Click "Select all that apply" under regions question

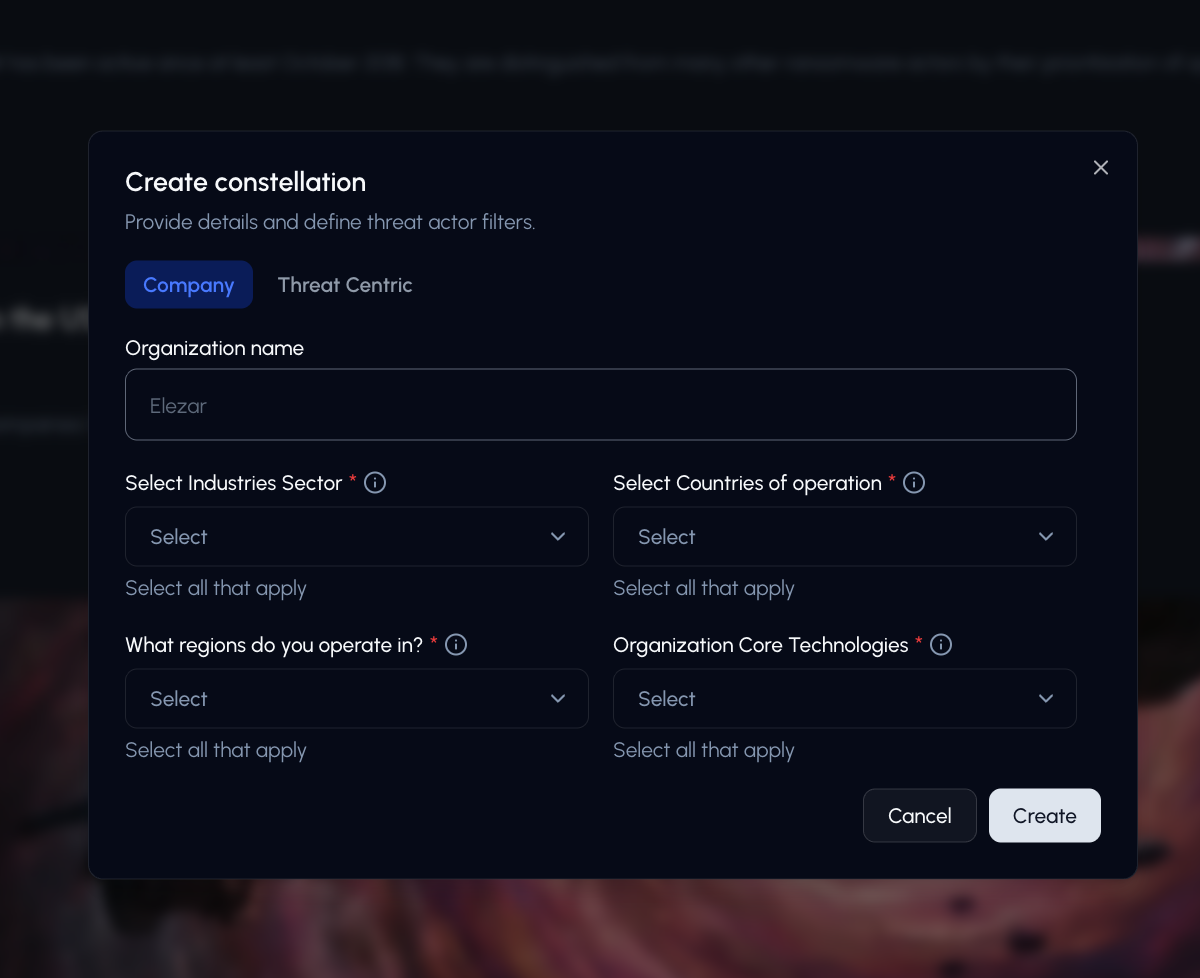click(x=216, y=750)
